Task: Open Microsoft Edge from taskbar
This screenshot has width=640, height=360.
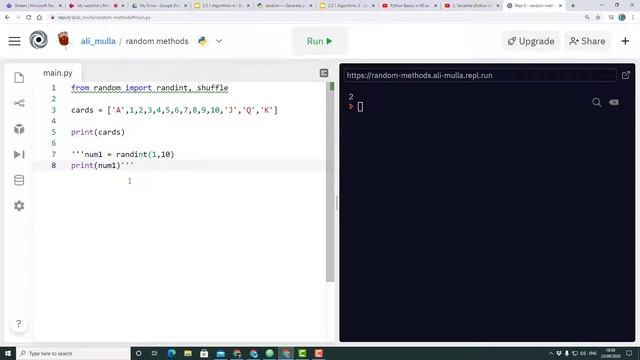Action: pyautogui.click(x=171, y=353)
